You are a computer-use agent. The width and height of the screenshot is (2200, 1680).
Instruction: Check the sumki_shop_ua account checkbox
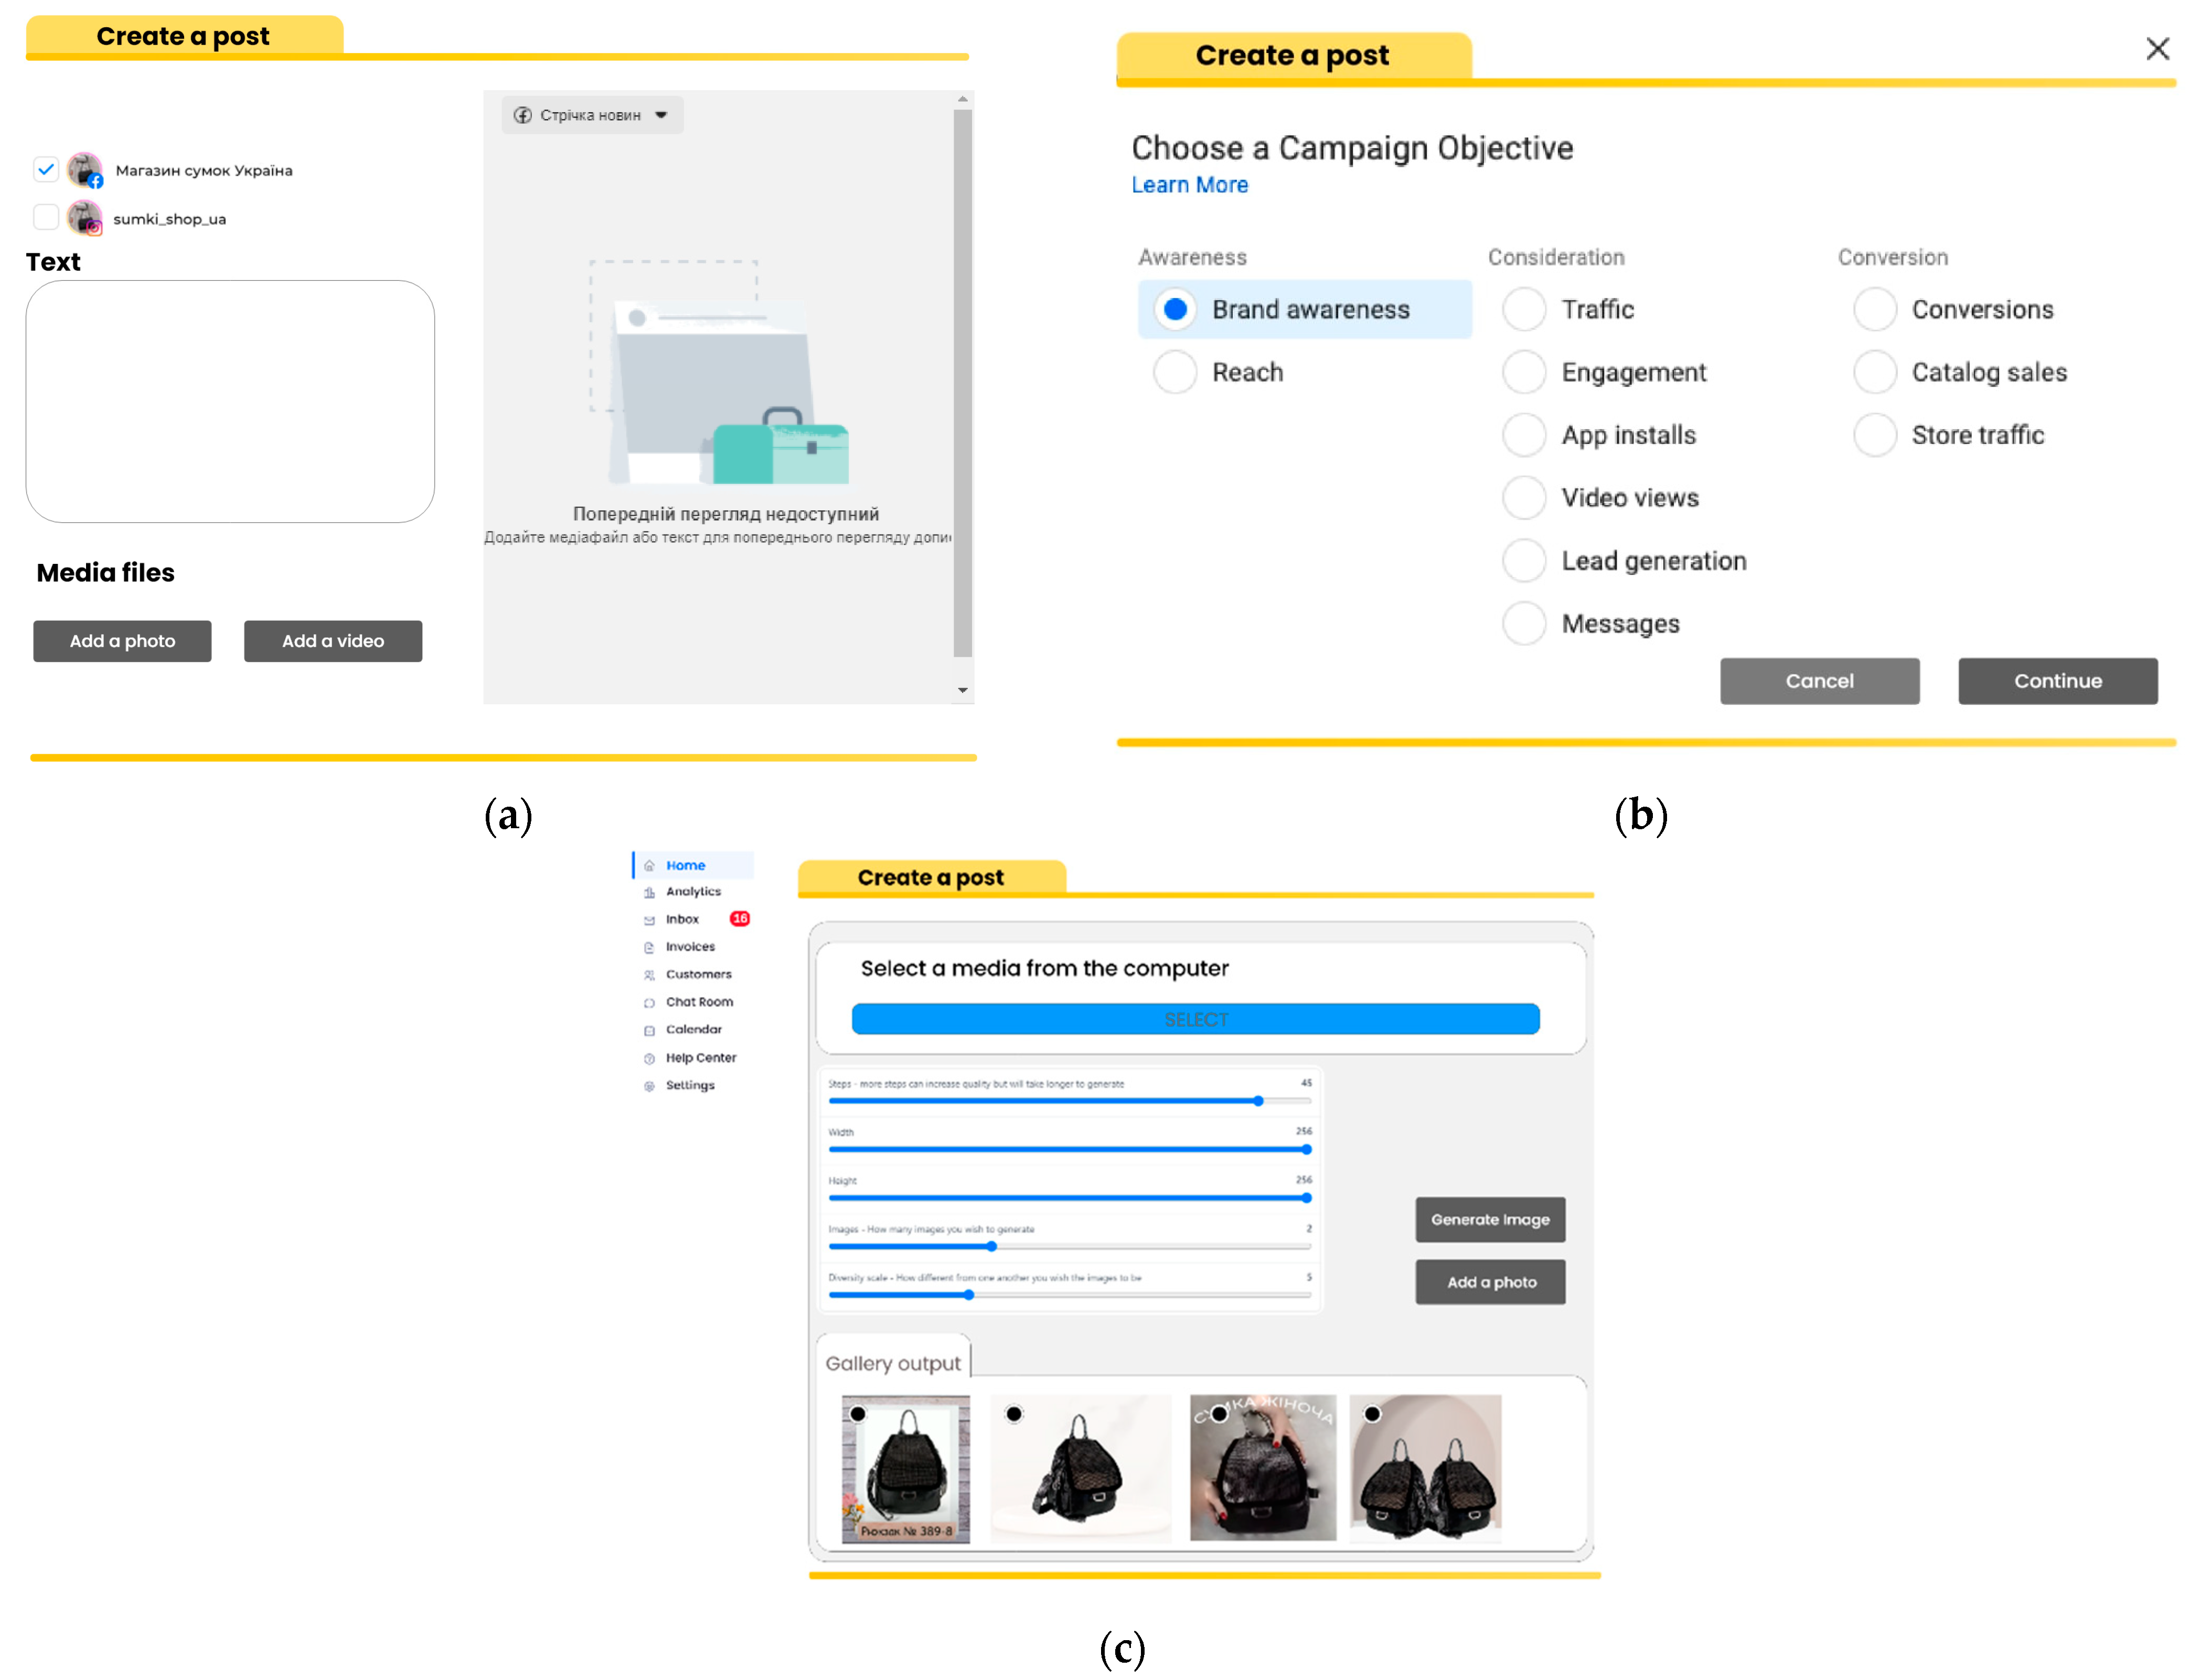(x=46, y=217)
